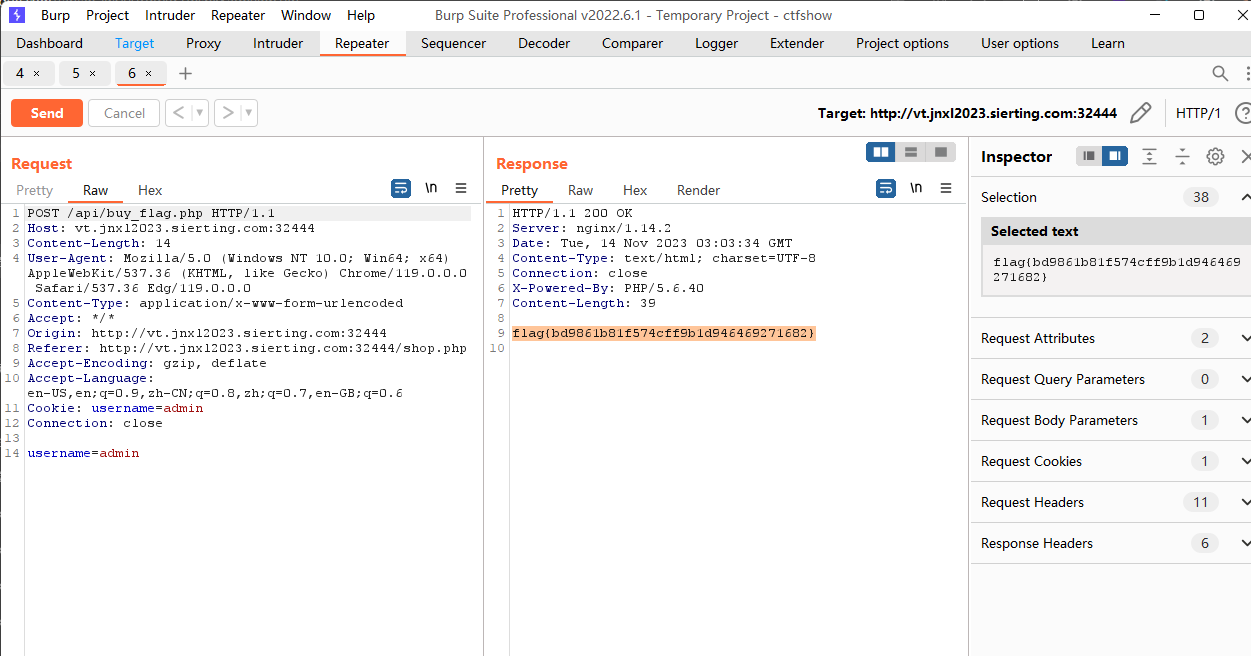This screenshot has width=1251, height=656.
Task: Expand all Inspector sections icon
Action: [1150, 156]
